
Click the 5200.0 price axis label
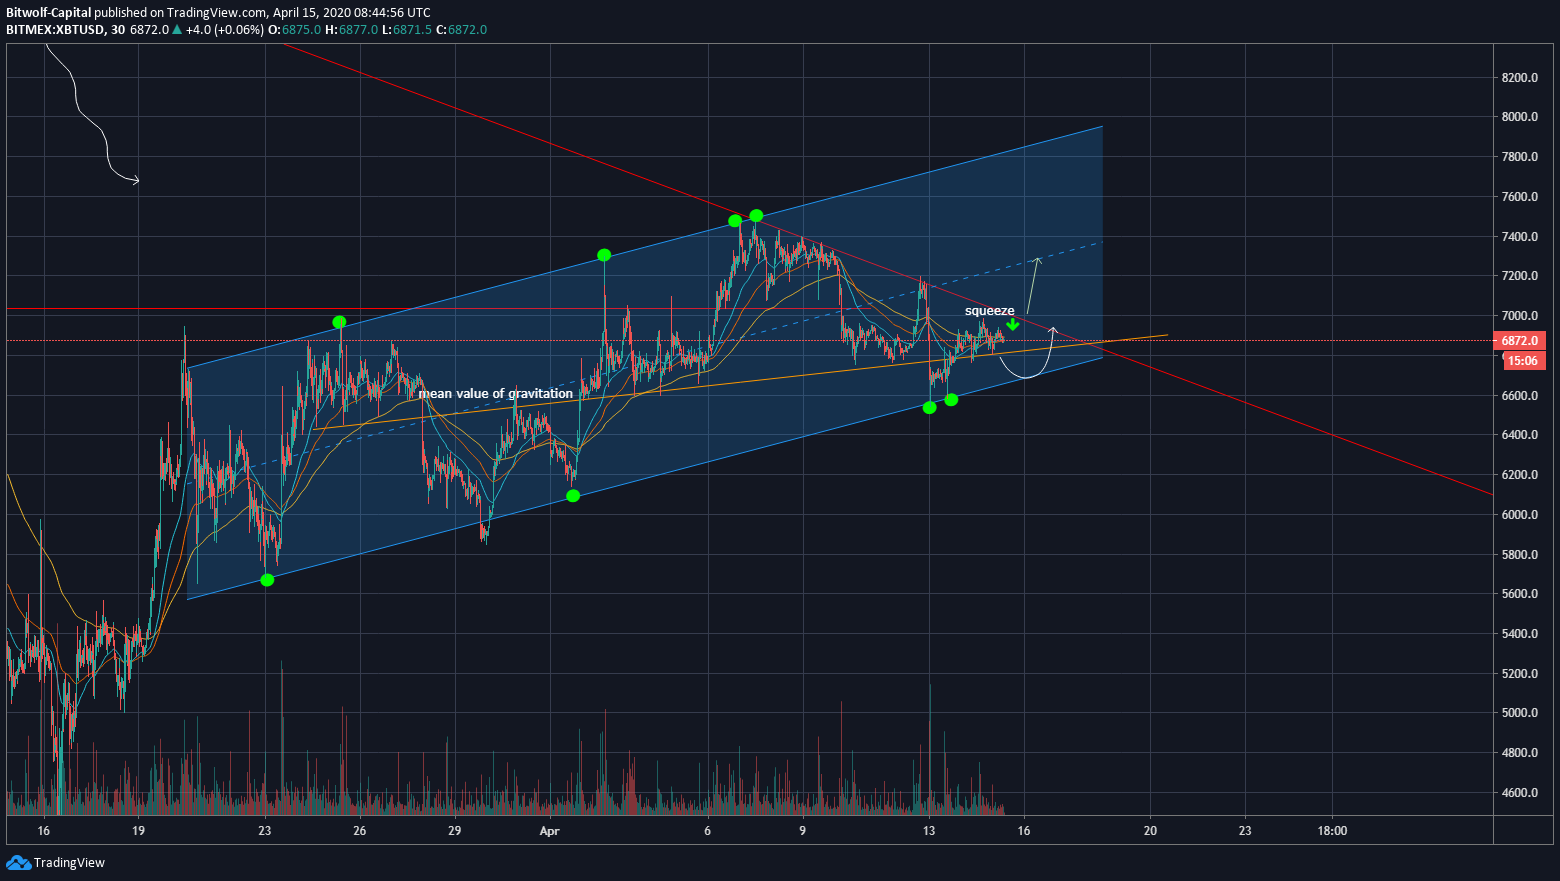(1519, 674)
